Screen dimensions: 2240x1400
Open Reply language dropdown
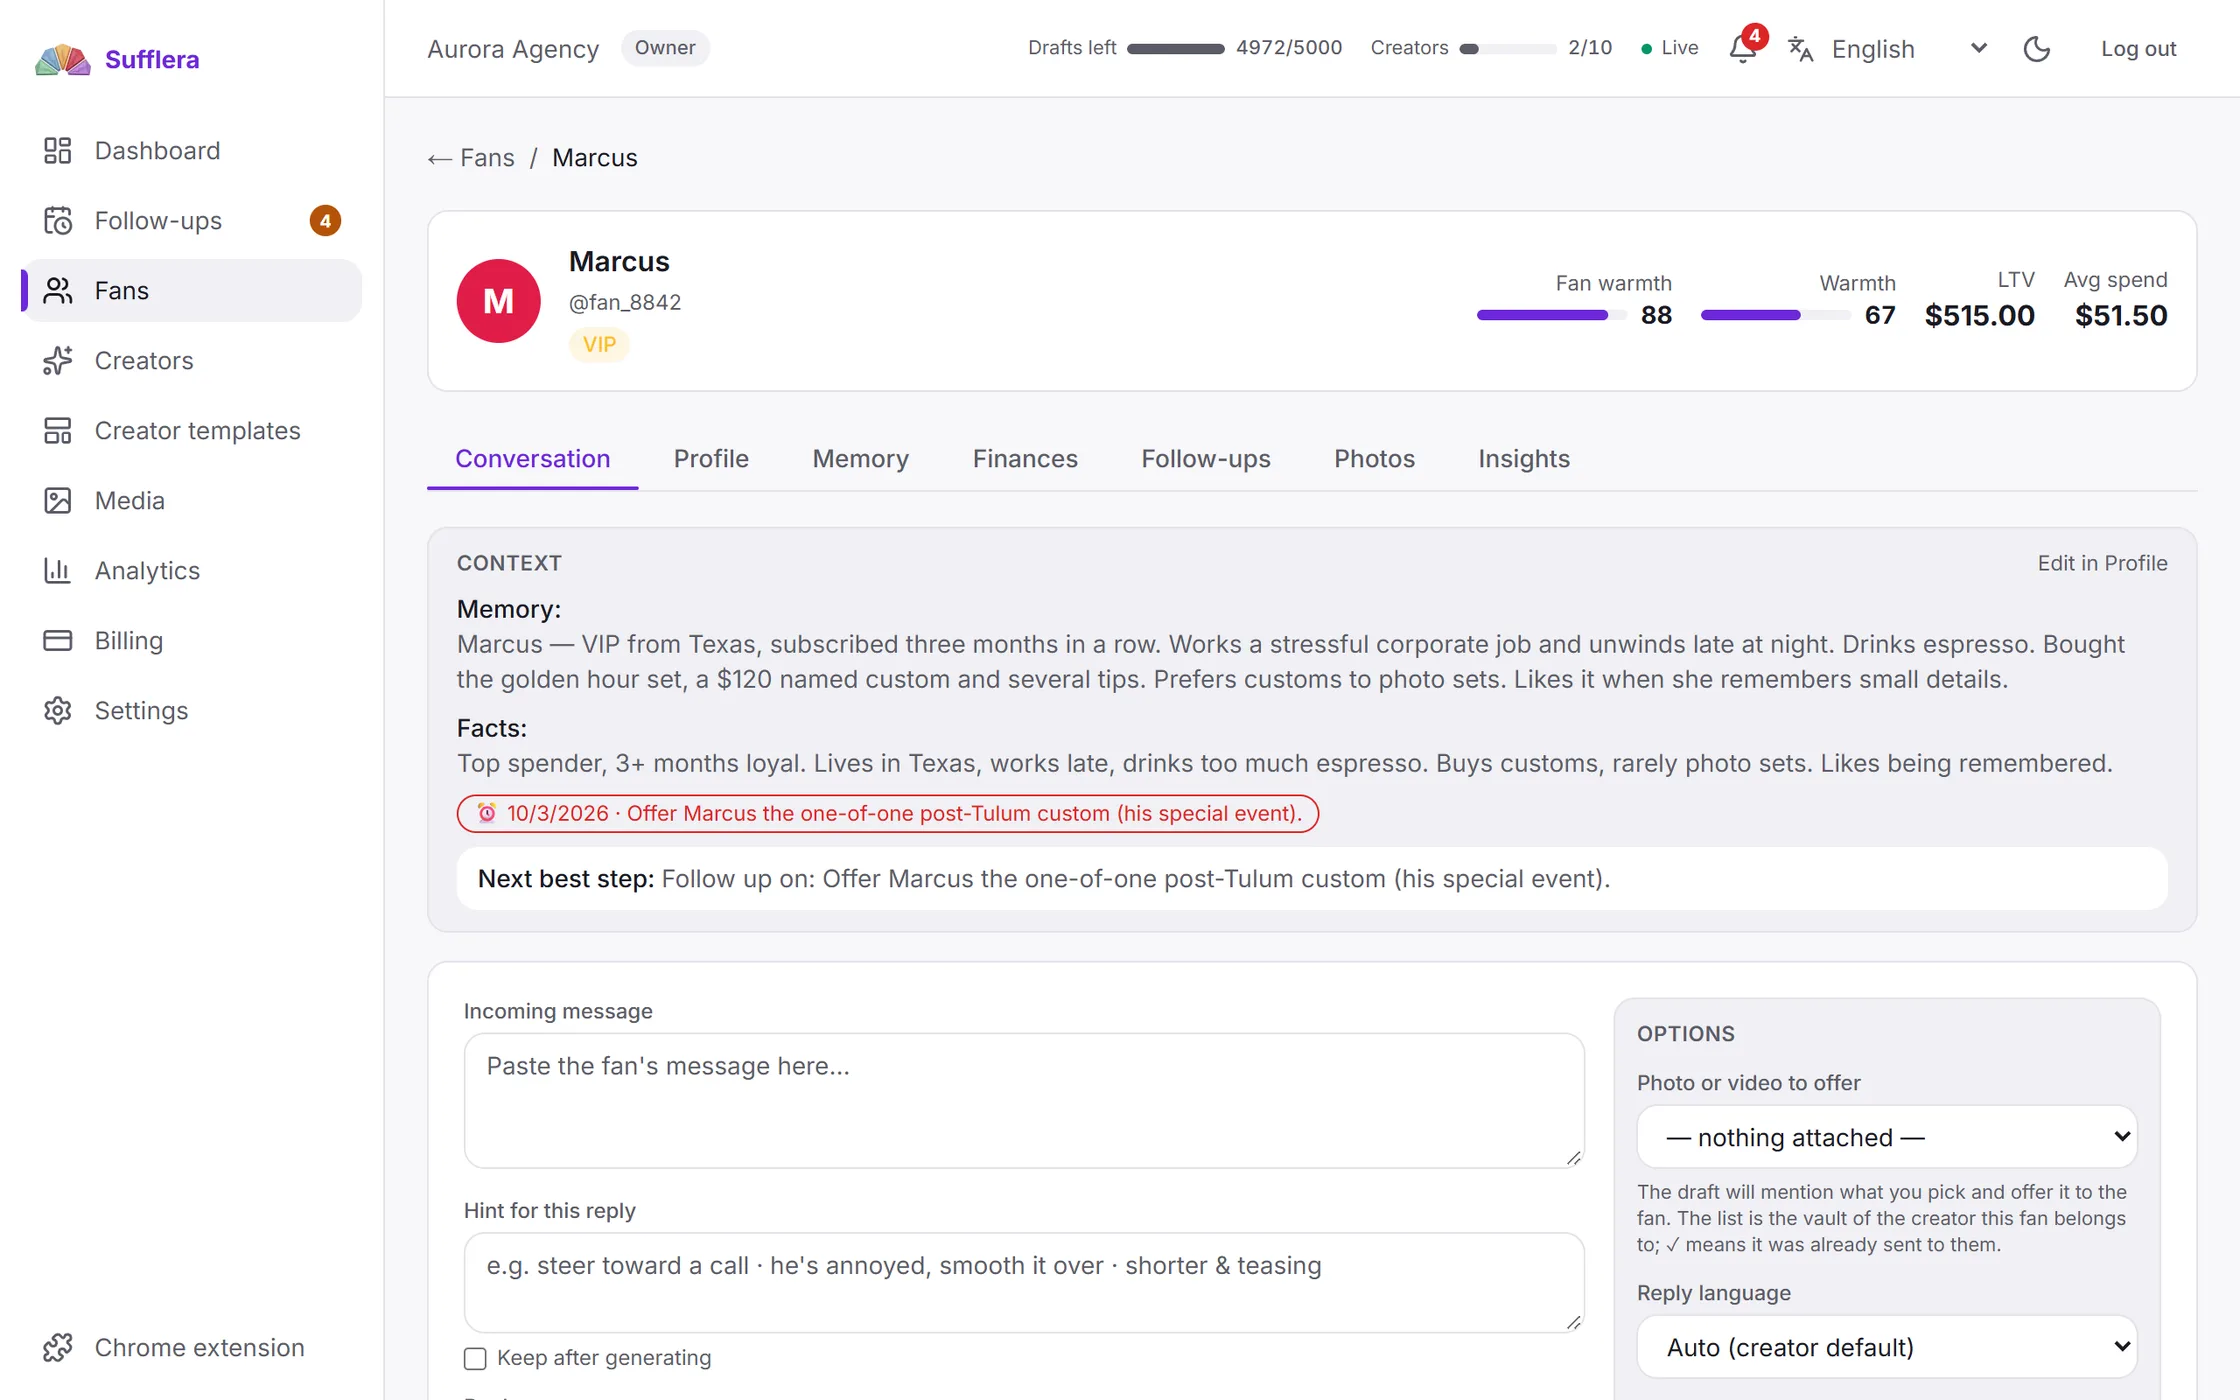click(x=1886, y=1347)
